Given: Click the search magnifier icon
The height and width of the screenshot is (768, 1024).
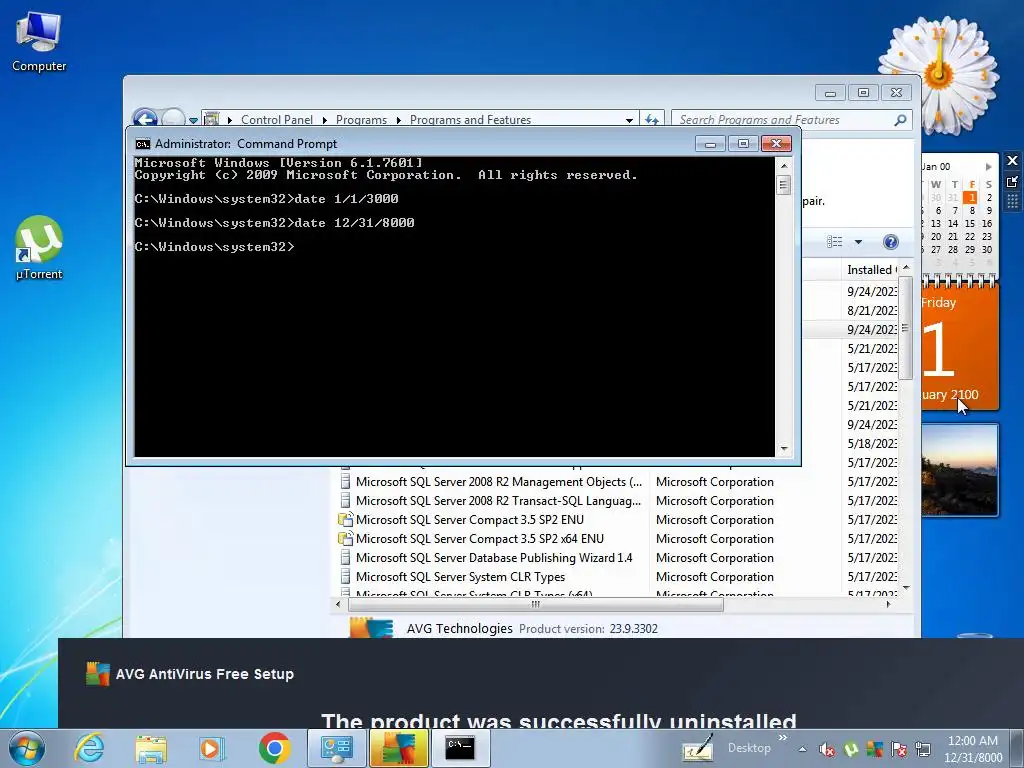Looking at the screenshot, I should click(x=901, y=120).
